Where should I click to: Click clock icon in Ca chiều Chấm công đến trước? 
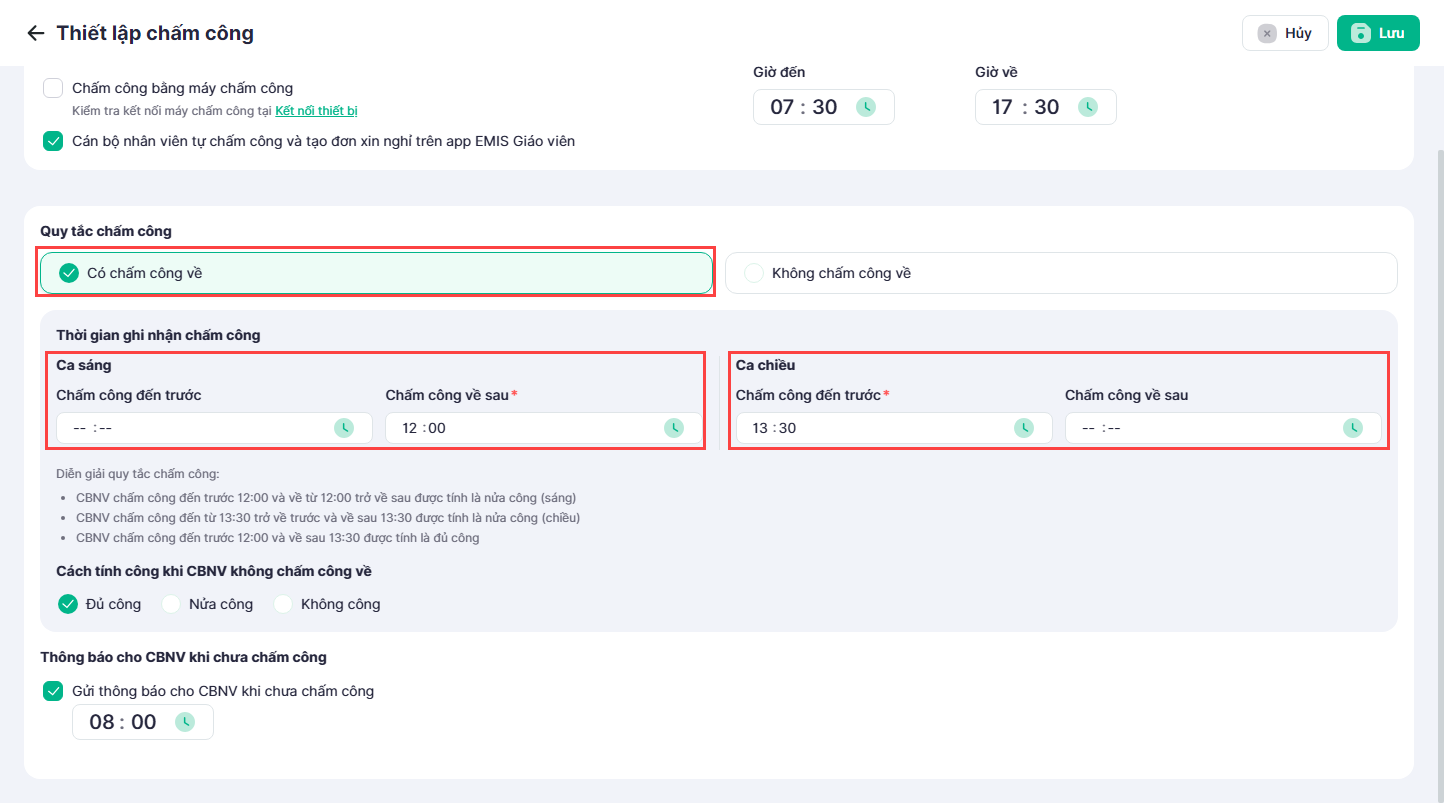pyautogui.click(x=1024, y=428)
